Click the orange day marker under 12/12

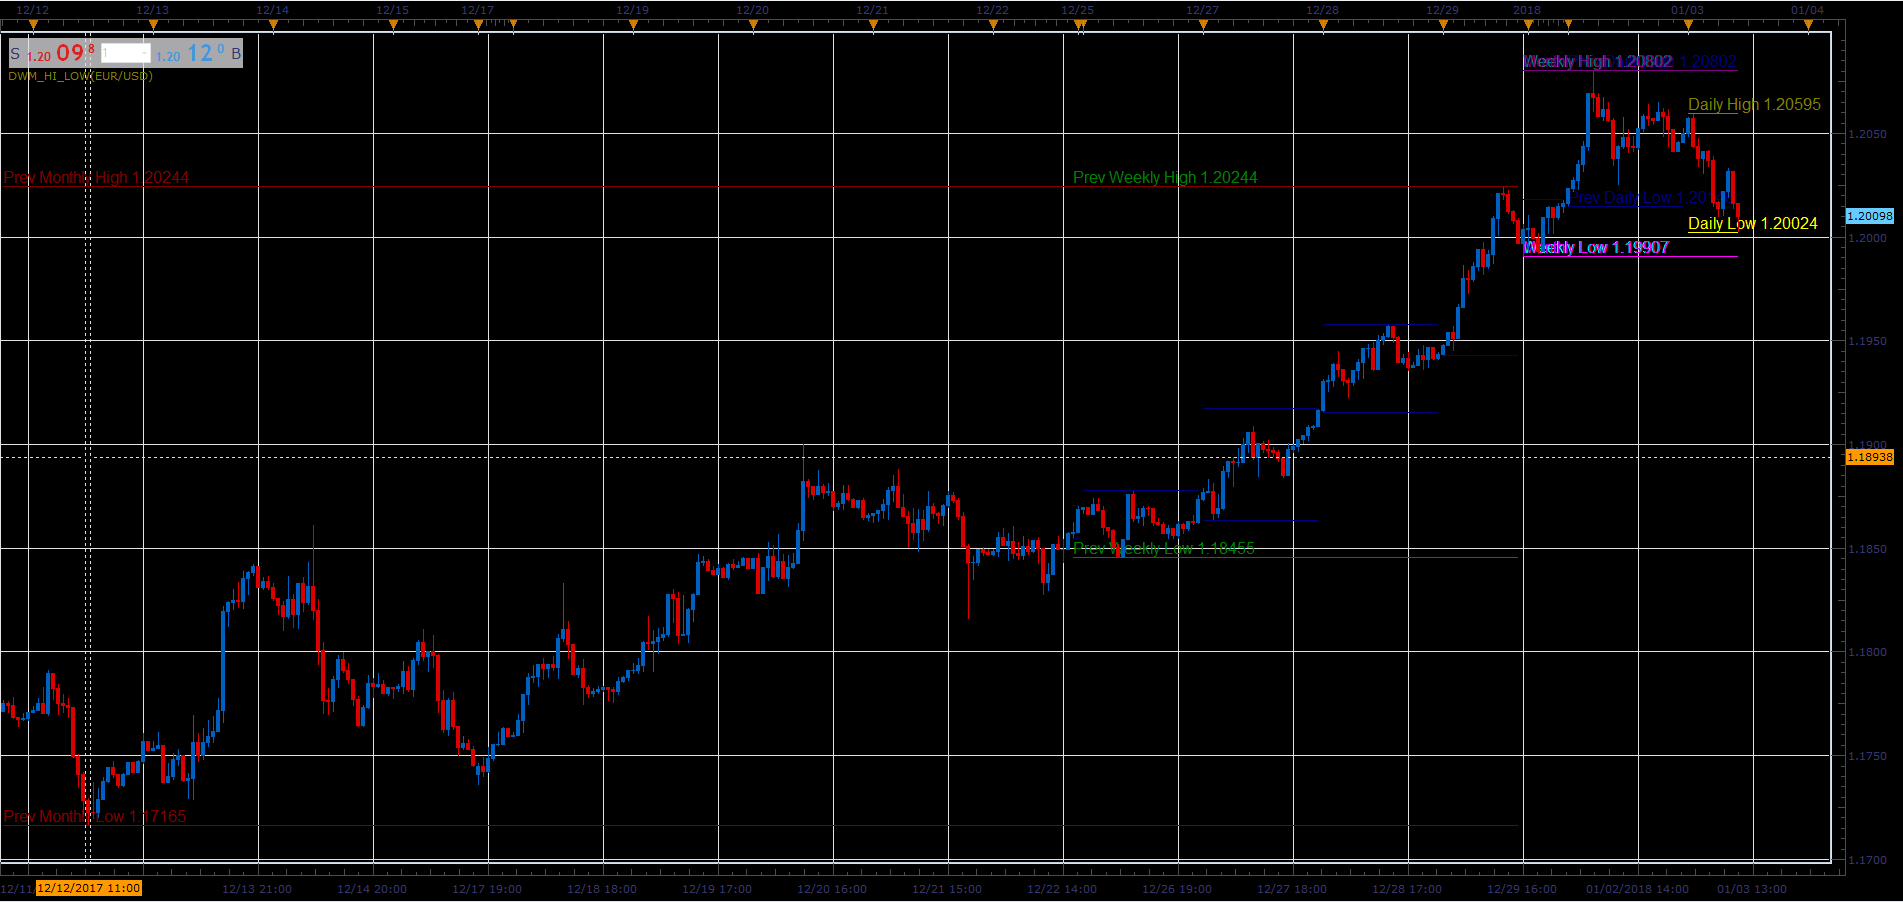pos(33,27)
